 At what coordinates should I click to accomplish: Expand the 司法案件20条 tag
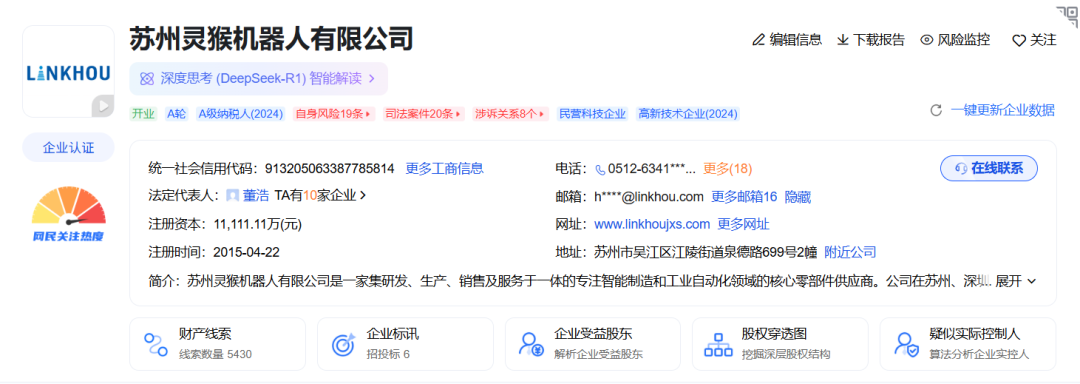click(x=424, y=114)
